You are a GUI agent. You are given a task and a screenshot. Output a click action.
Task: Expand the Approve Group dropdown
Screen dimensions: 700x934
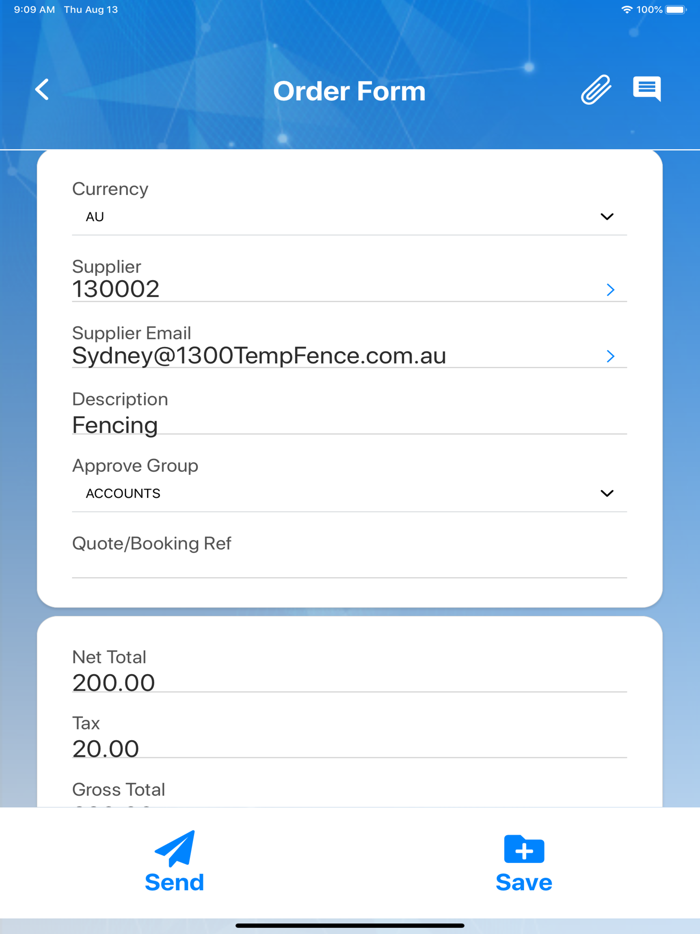606,494
